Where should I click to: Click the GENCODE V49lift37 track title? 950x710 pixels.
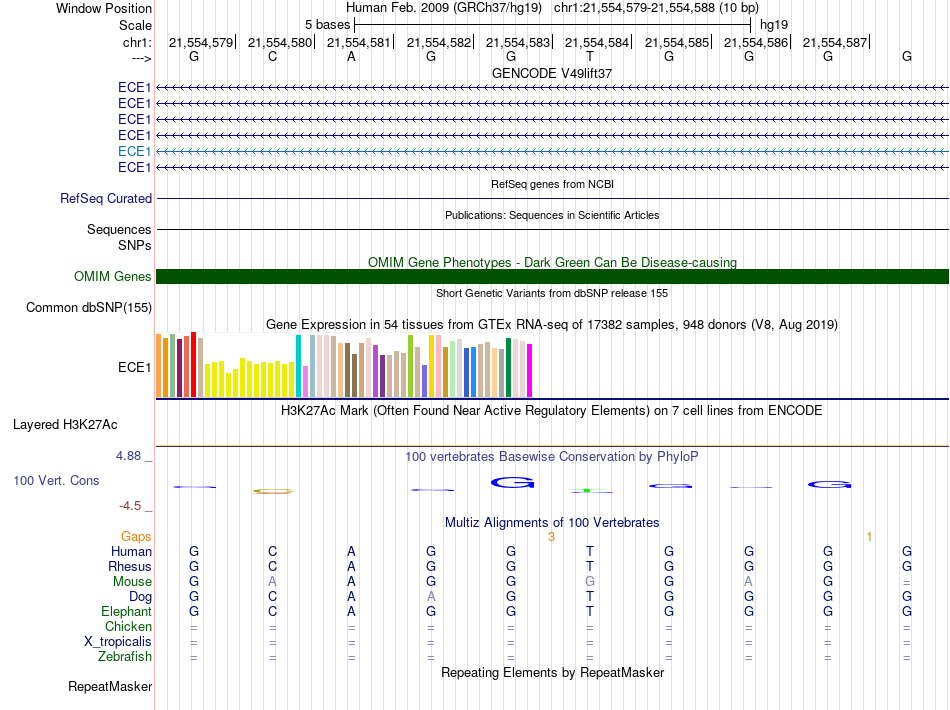click(552, 73)
